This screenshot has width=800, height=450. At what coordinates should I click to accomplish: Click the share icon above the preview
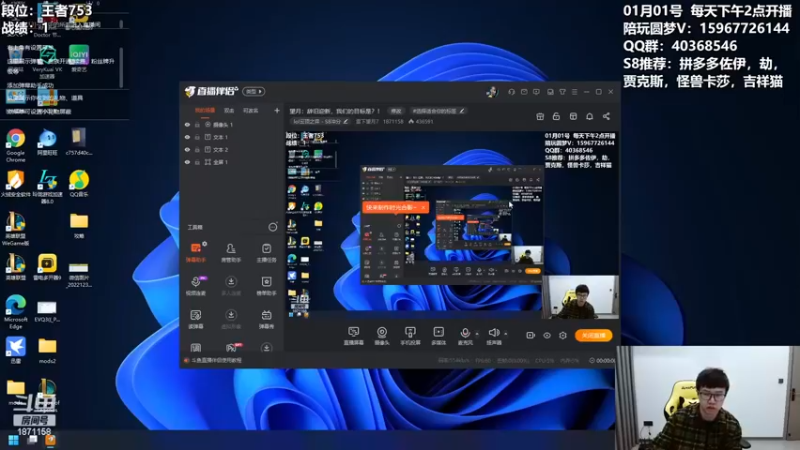point(606,116)
